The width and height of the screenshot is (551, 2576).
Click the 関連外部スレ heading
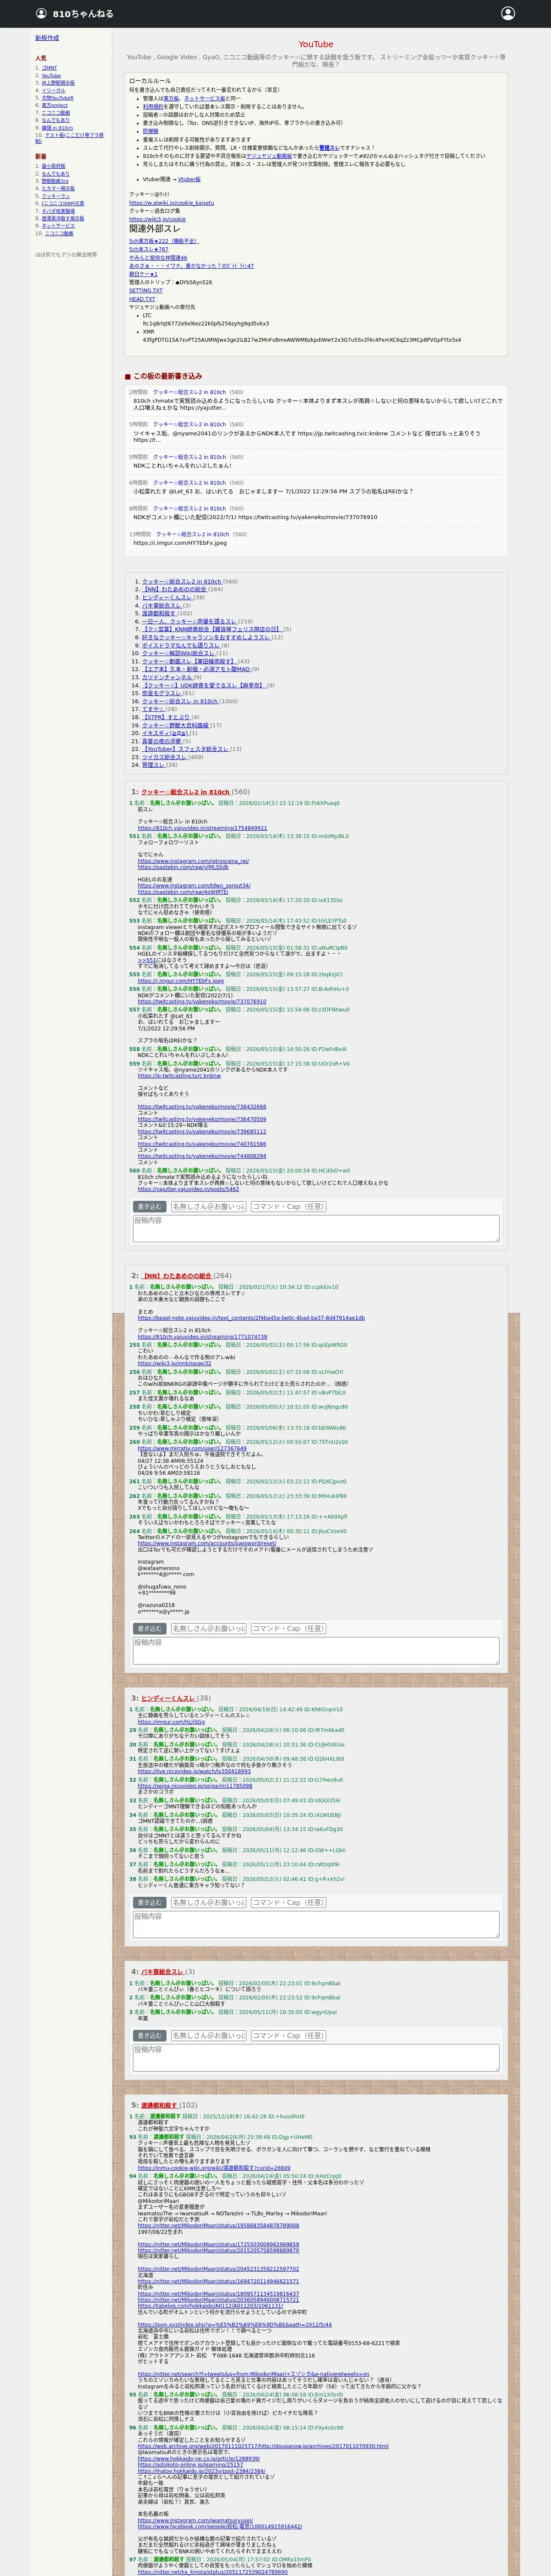pyautogui.click(x=155, y=229)
